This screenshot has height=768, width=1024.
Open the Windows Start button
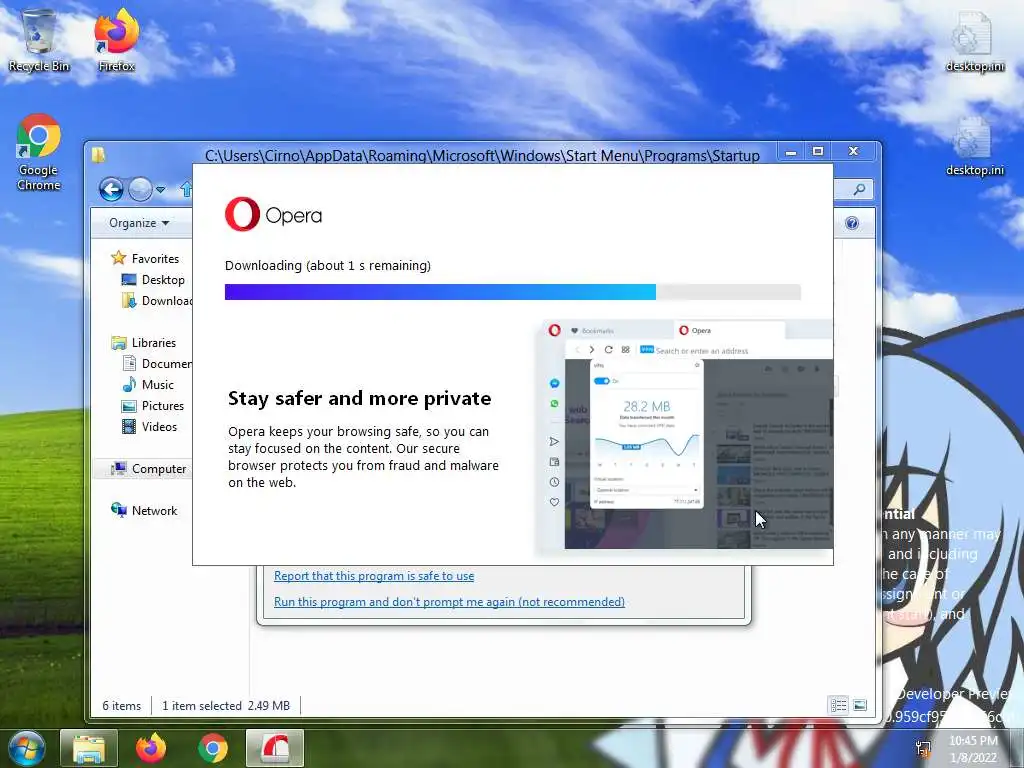26,748
